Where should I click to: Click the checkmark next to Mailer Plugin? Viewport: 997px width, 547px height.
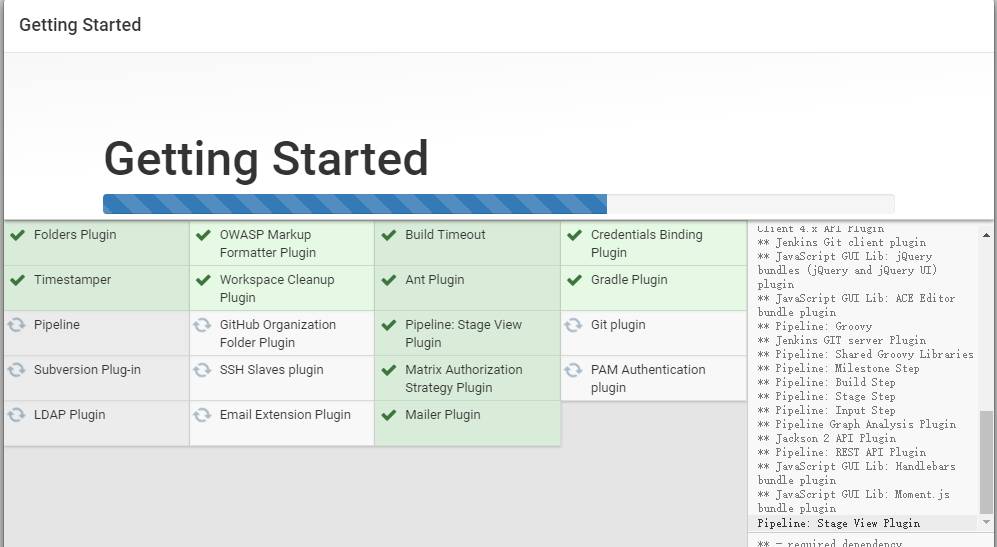(x=388, y=415)
